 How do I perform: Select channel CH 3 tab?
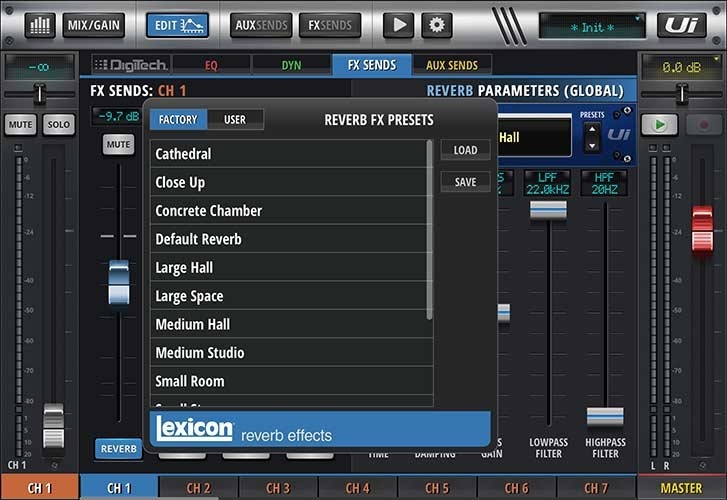click(x=278, y=488)
